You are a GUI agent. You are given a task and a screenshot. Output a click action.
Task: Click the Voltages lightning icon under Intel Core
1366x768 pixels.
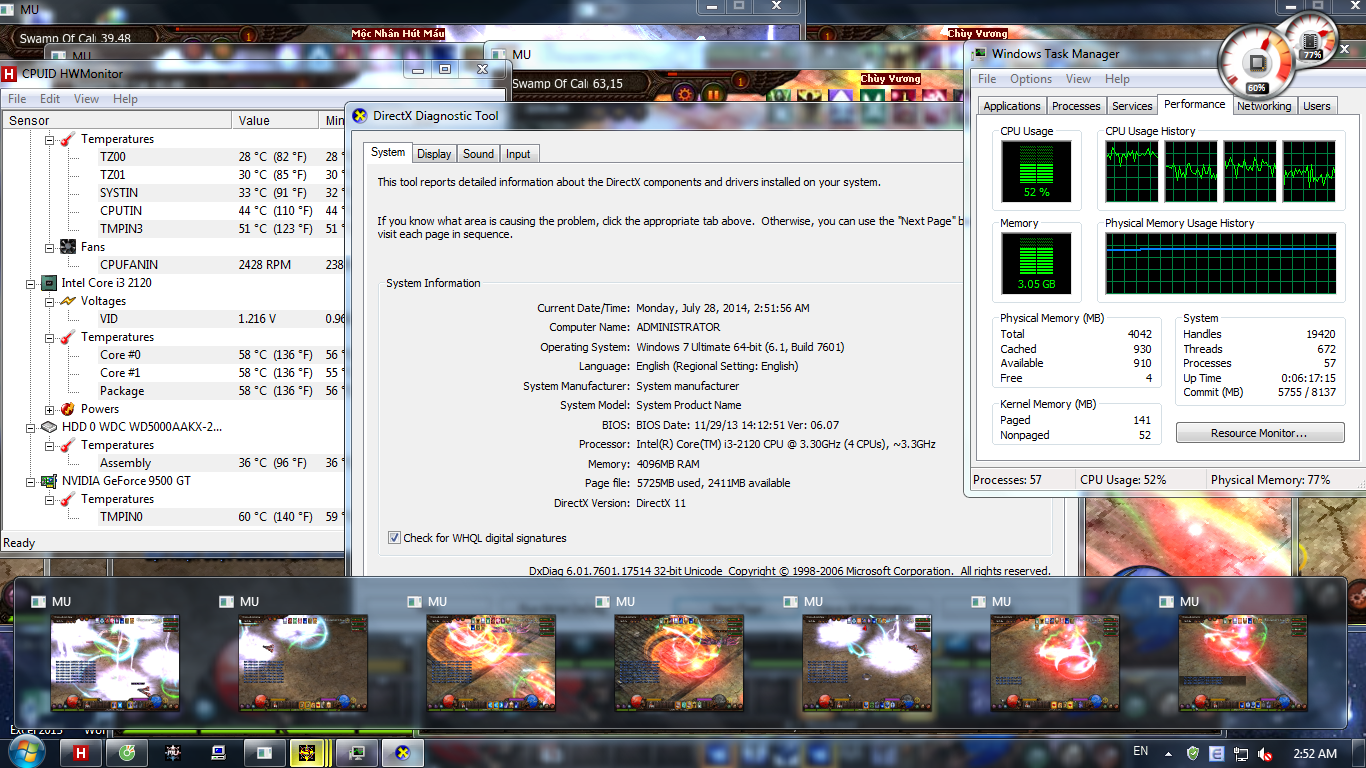pyautogui.click(x=68, y=301)
